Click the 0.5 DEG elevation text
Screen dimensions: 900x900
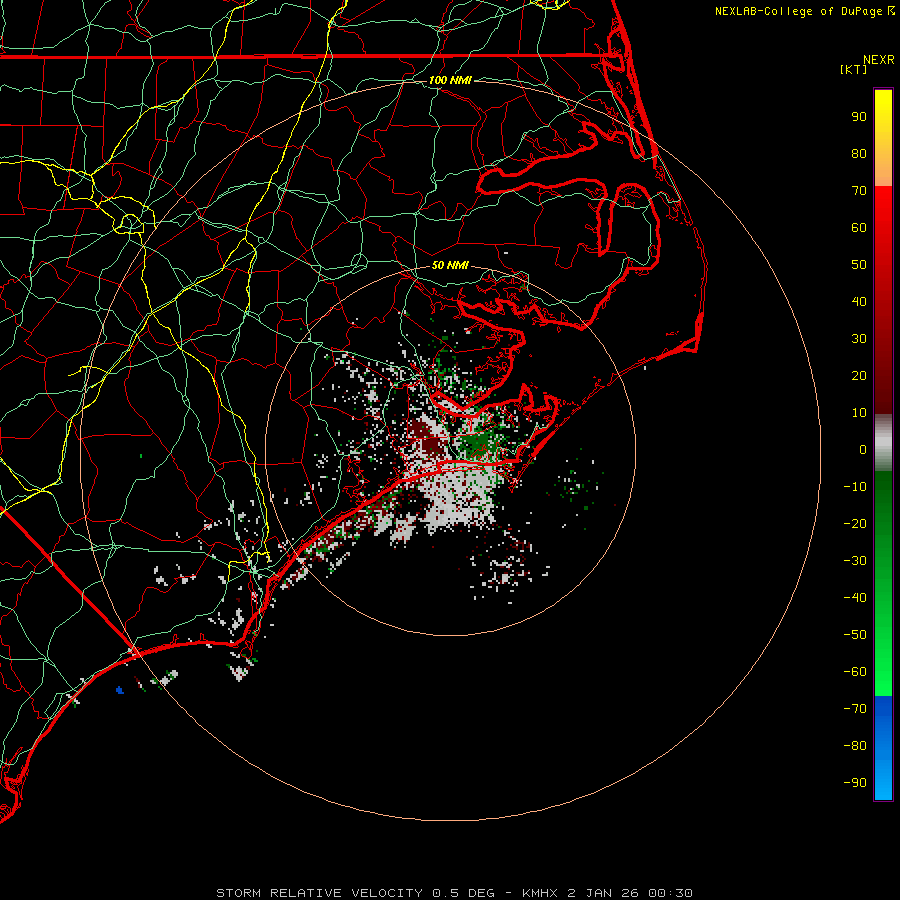pyautogui.click(x=463, y=893)
